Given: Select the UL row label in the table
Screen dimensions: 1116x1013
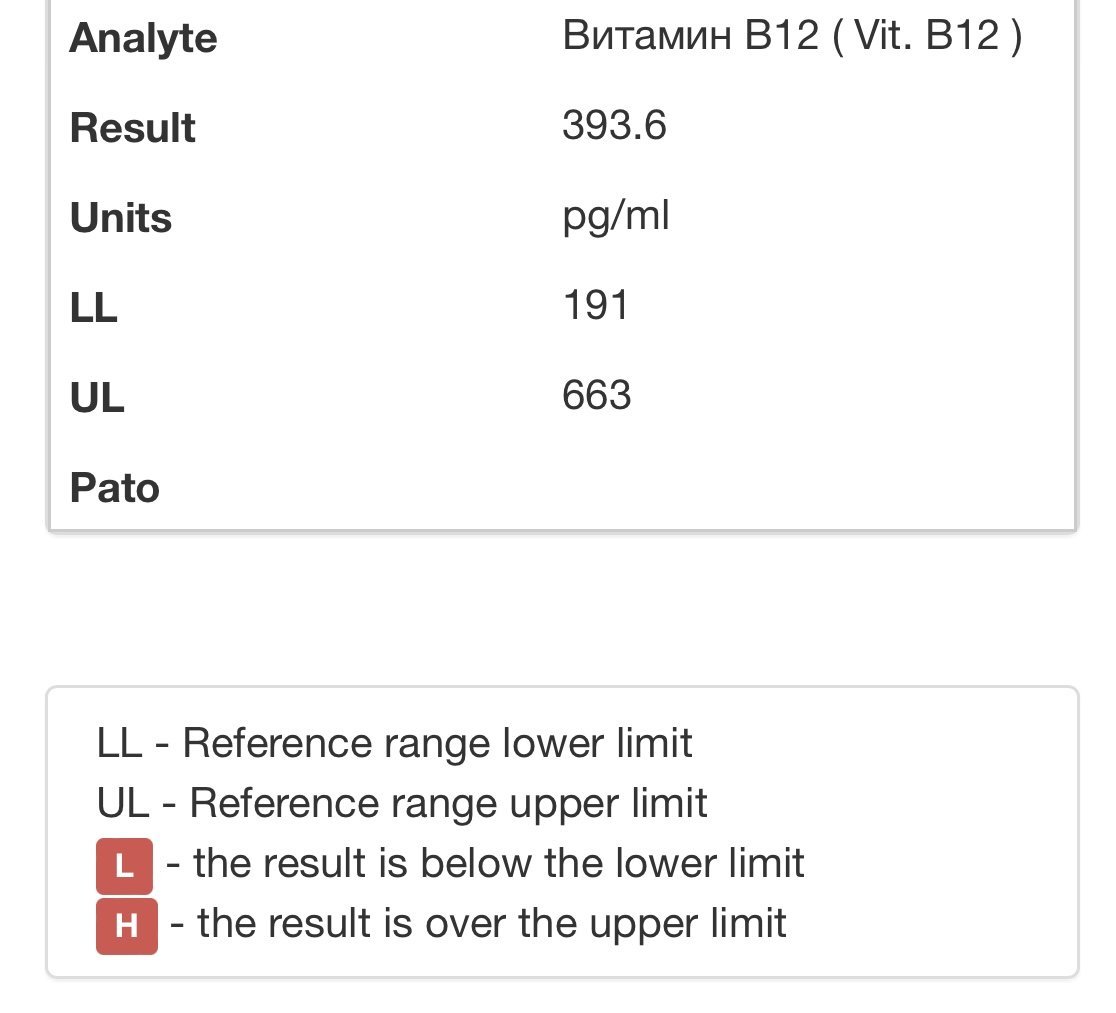Looking at the screenshot, I should click(x=96, y=399).
